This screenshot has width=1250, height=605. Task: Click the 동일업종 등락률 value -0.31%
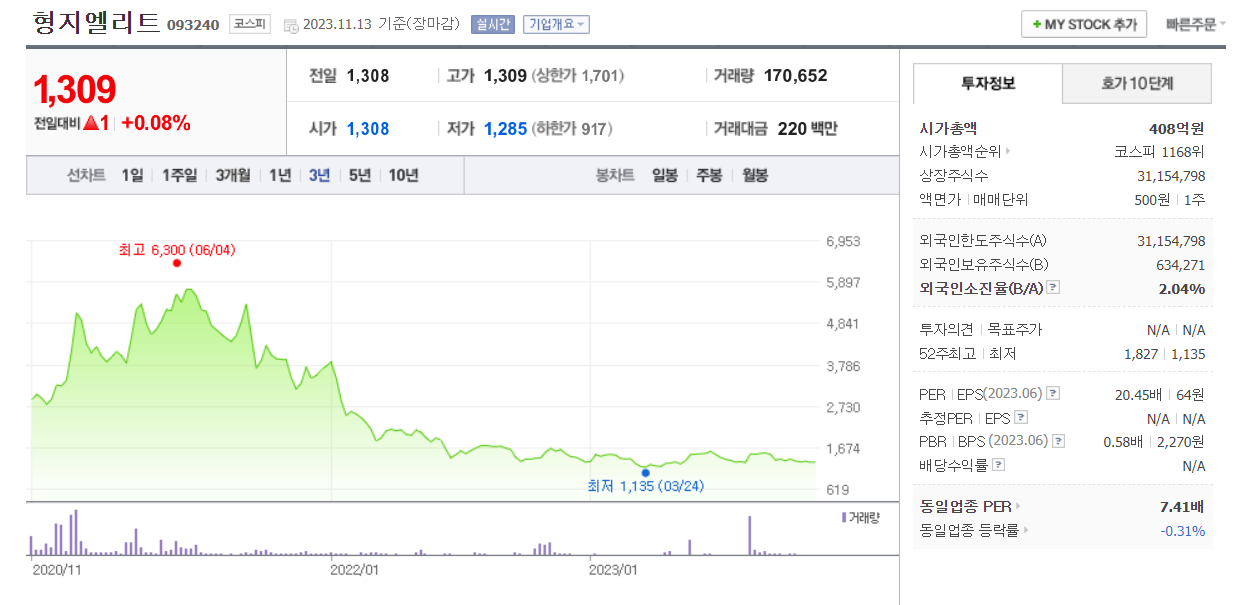pos(1183,531)
